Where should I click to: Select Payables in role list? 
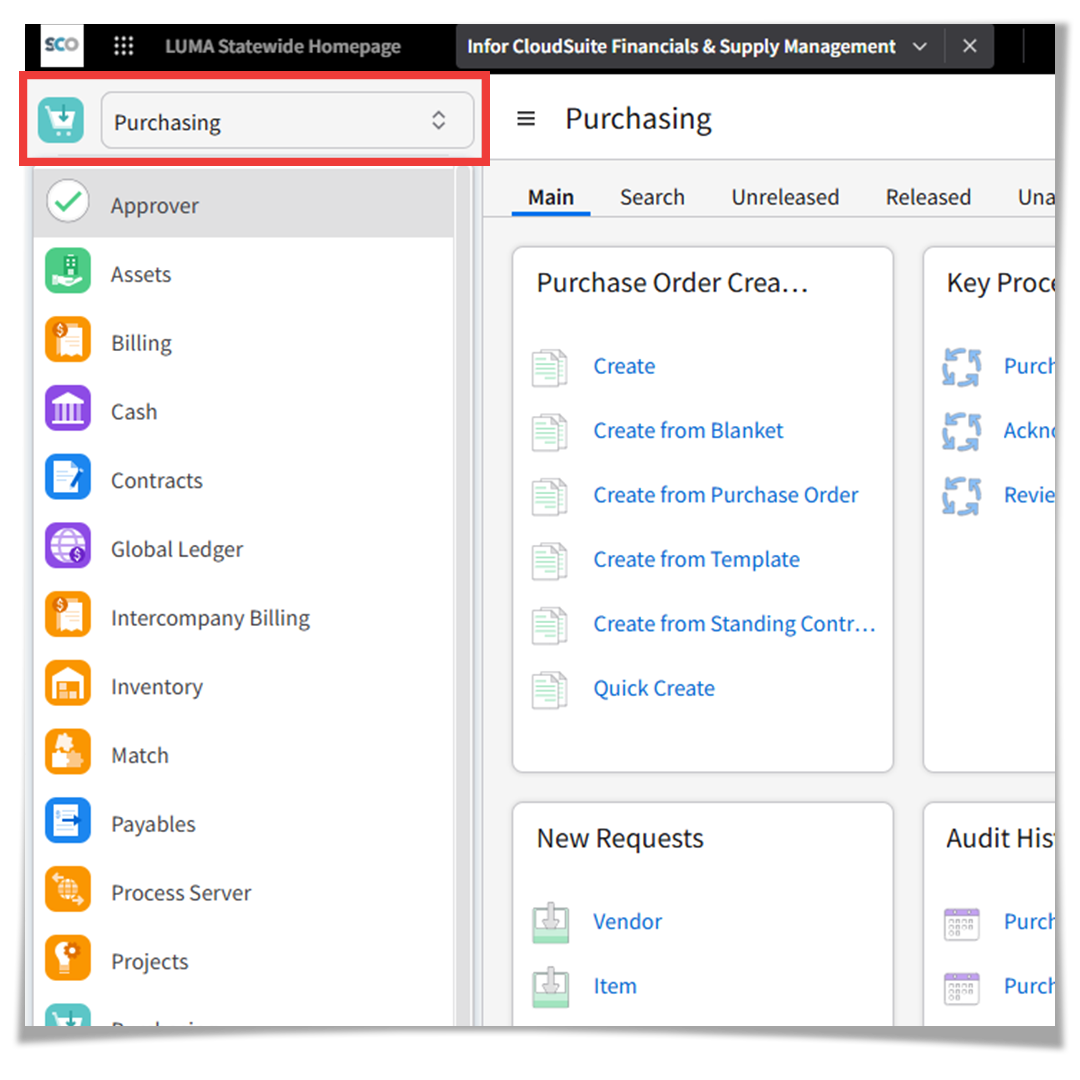click(x=243, y=824)
